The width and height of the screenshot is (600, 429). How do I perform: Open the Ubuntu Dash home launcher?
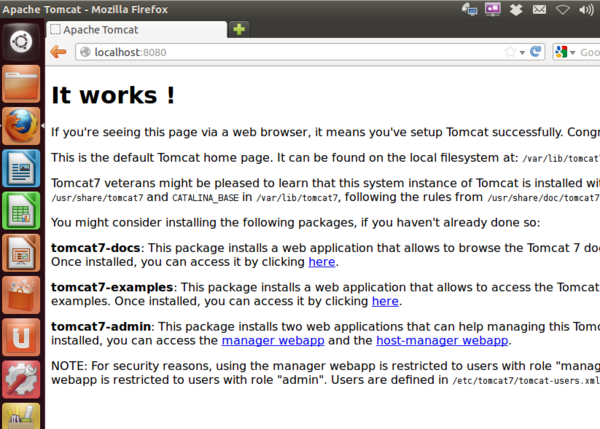[21, 41]
